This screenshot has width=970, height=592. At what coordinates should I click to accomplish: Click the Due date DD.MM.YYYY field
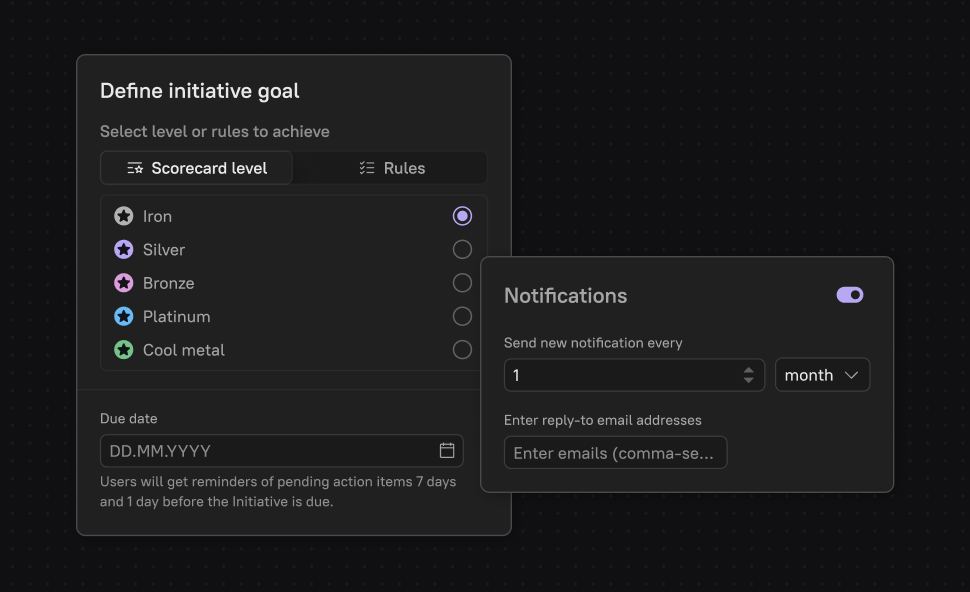point(270,451)
